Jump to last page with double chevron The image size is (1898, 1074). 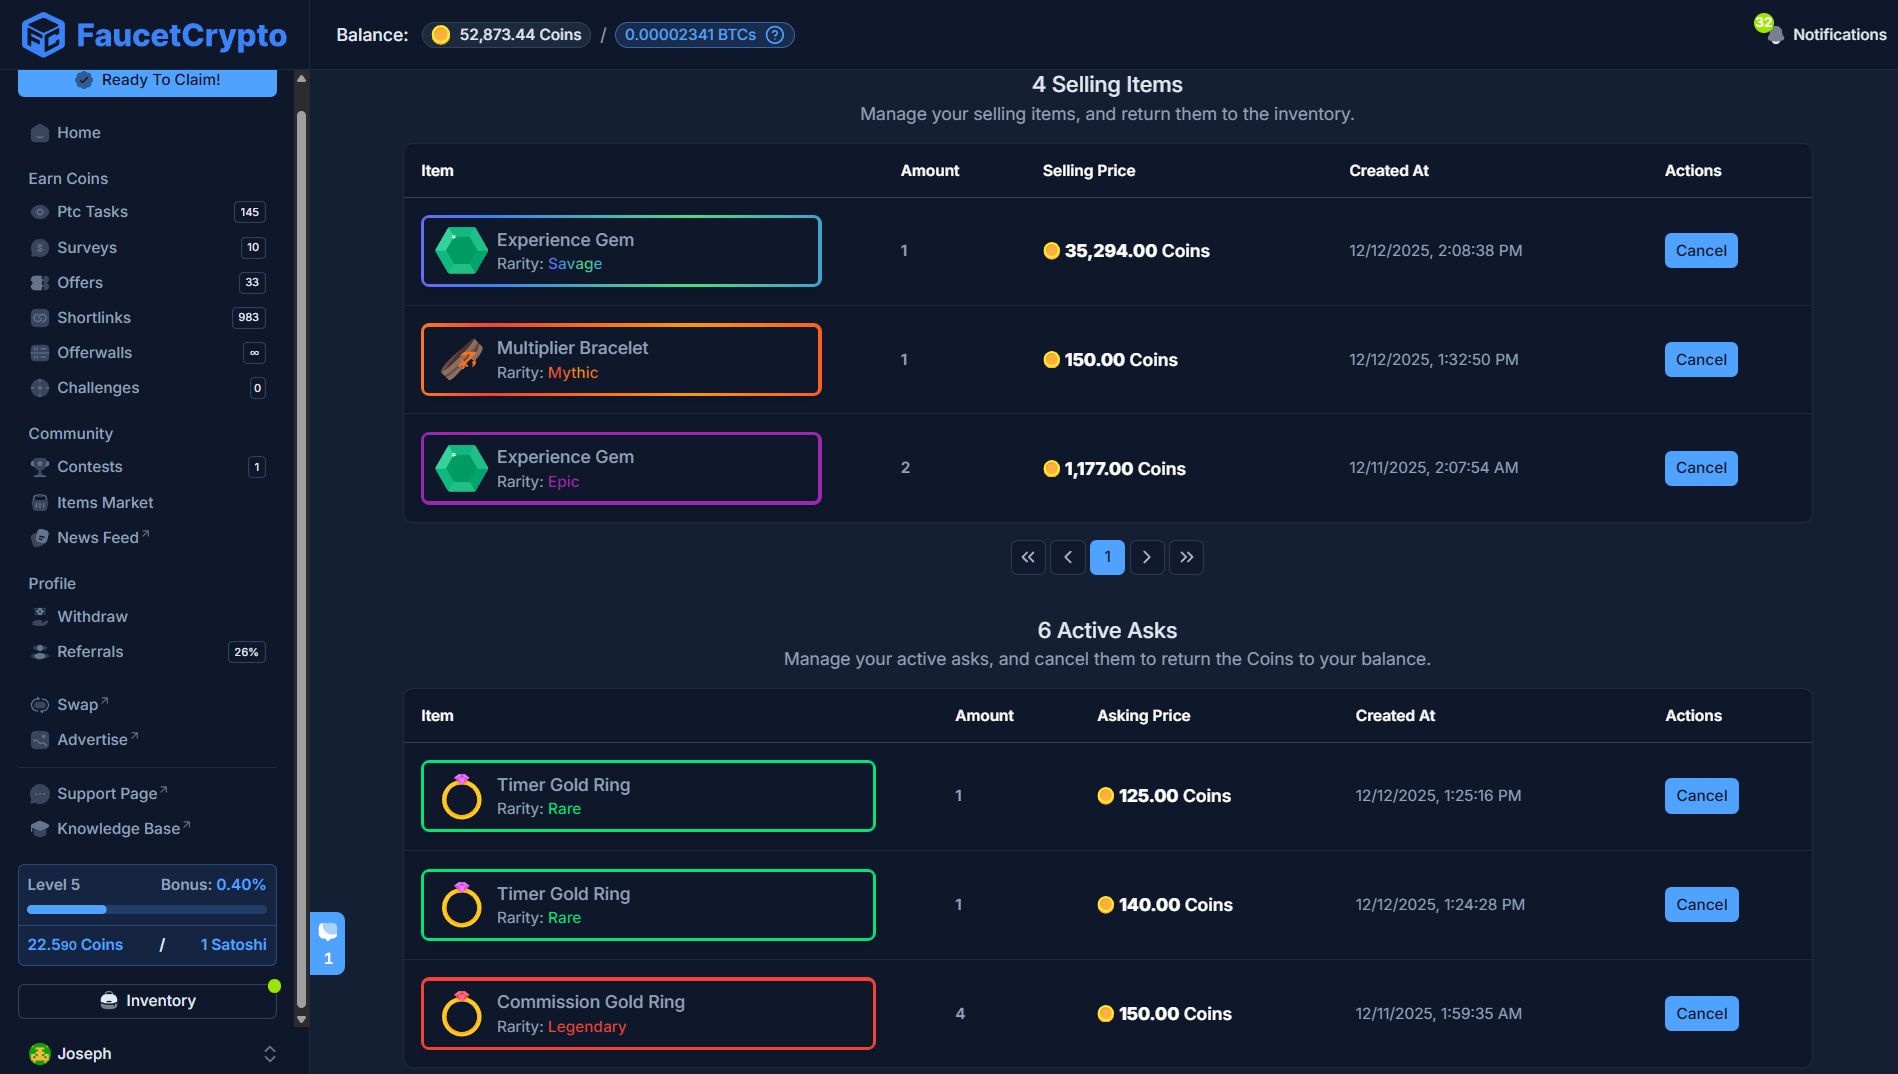[1186, 557]
